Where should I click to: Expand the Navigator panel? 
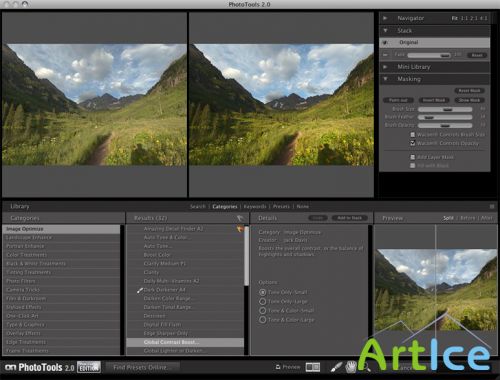[385, 18]
